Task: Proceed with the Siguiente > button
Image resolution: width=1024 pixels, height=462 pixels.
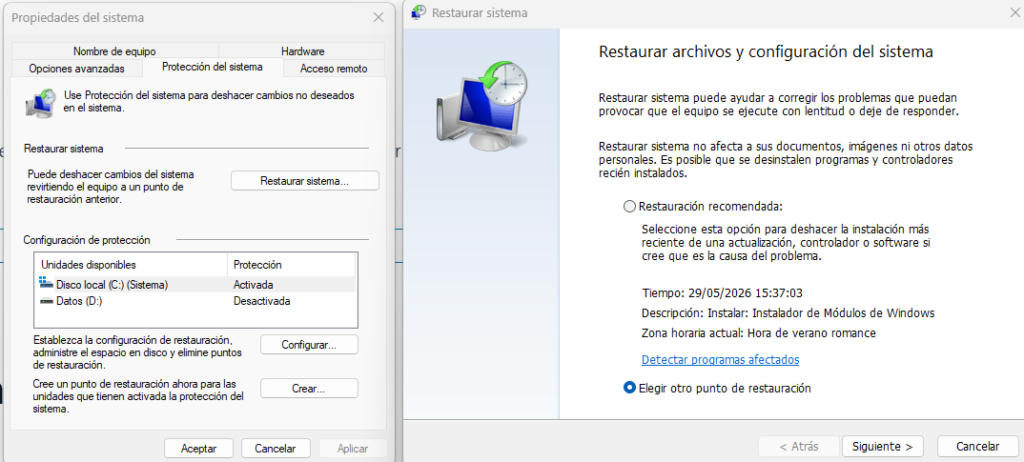Action: (882, 446)
